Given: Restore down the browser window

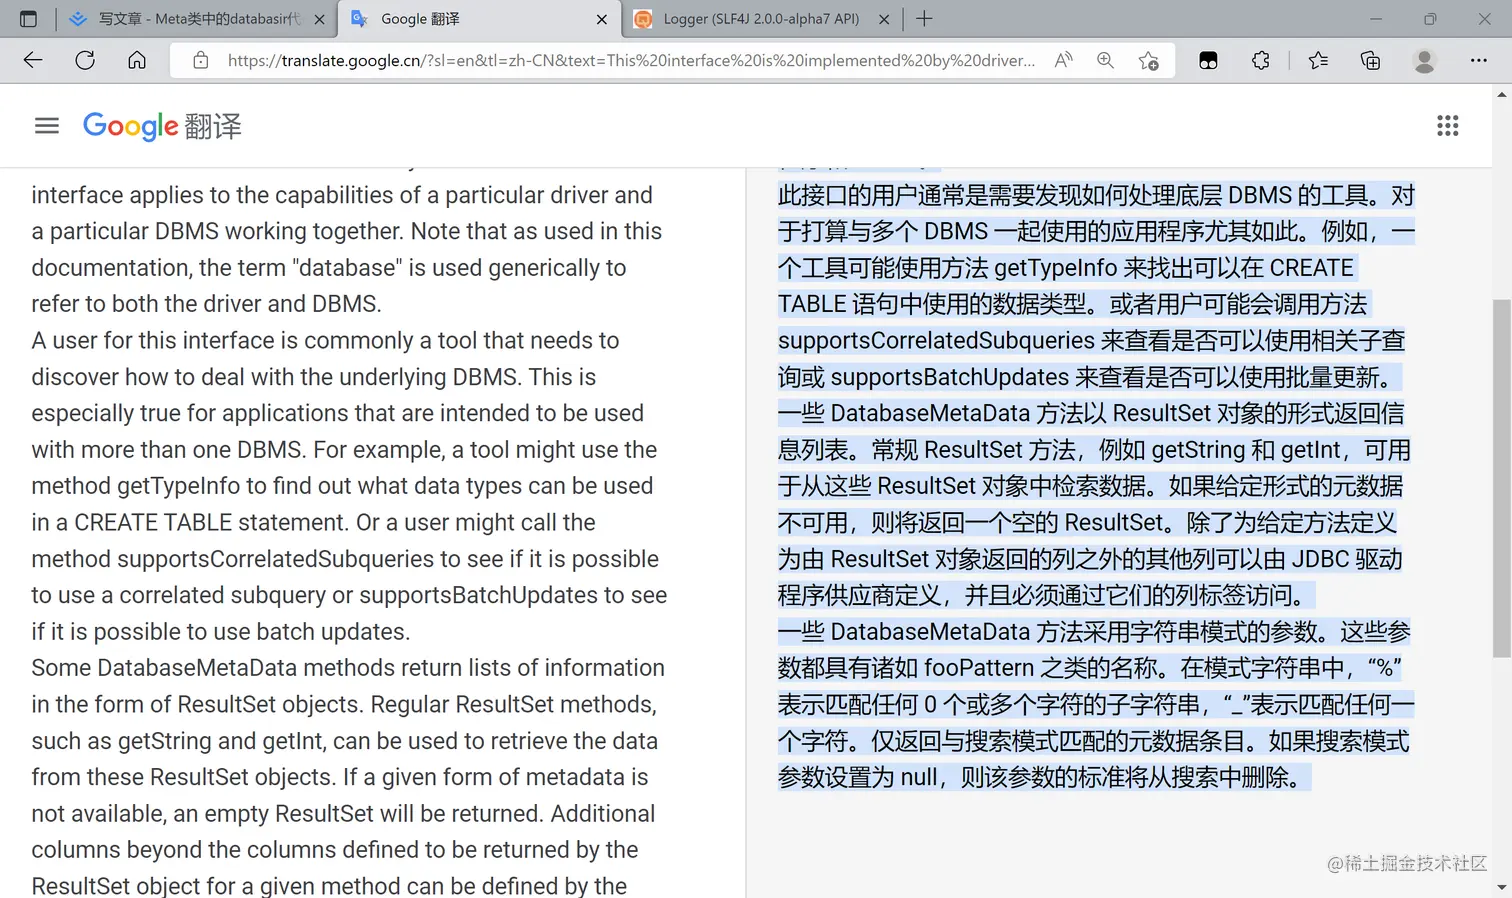Looking at the screenshot, I should [x=1430, y=19].
